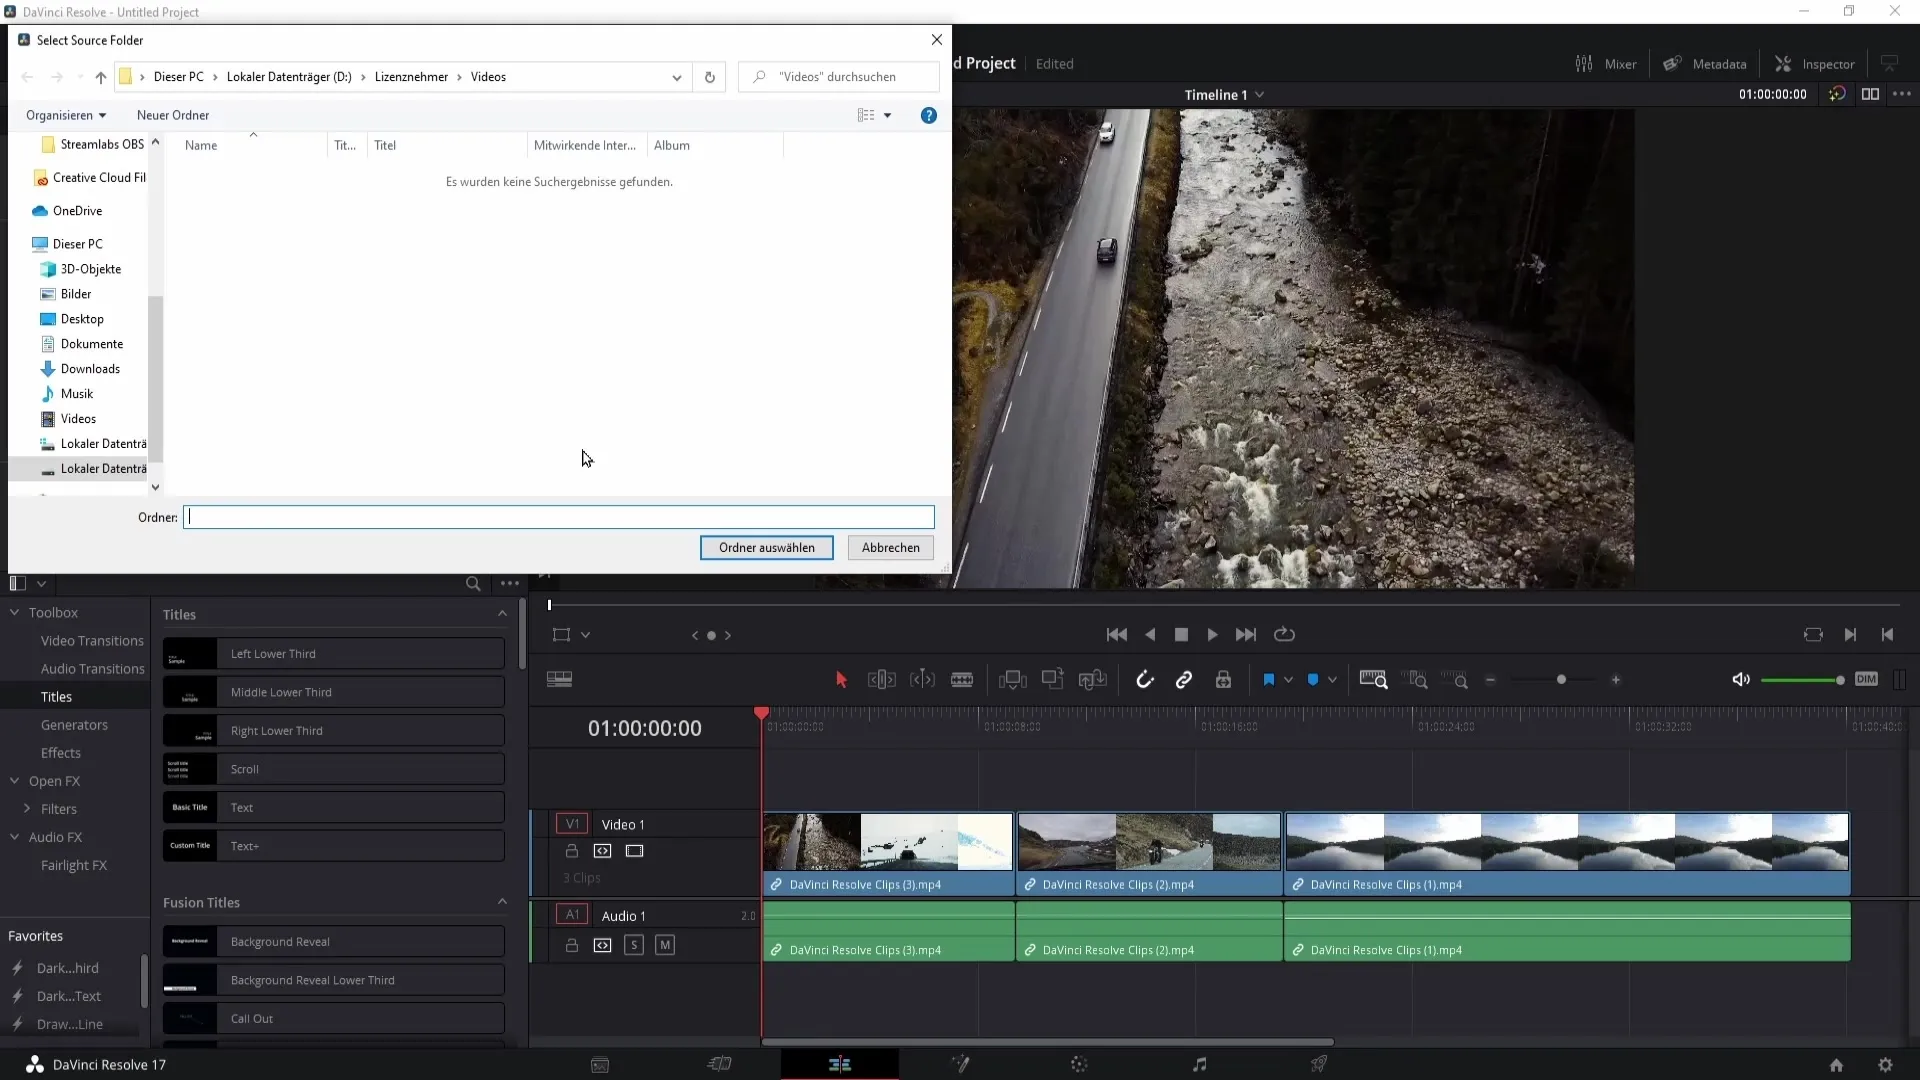This screenshot has width=1920, height=1080.
Task: Click the Ordner input field in dialog
Action: pyautogui.click(x=558, y=516)
